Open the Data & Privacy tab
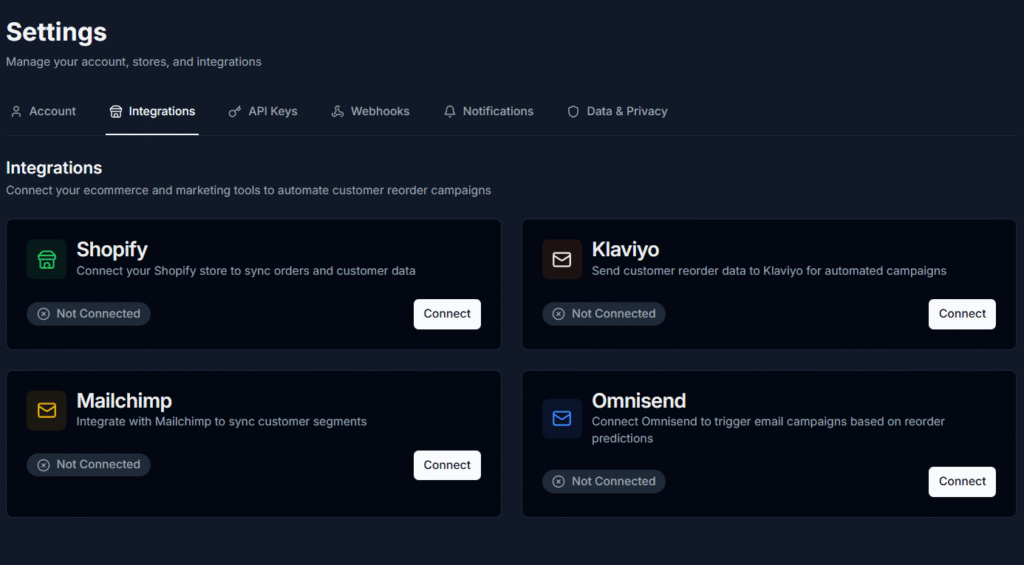 point(617,112)
